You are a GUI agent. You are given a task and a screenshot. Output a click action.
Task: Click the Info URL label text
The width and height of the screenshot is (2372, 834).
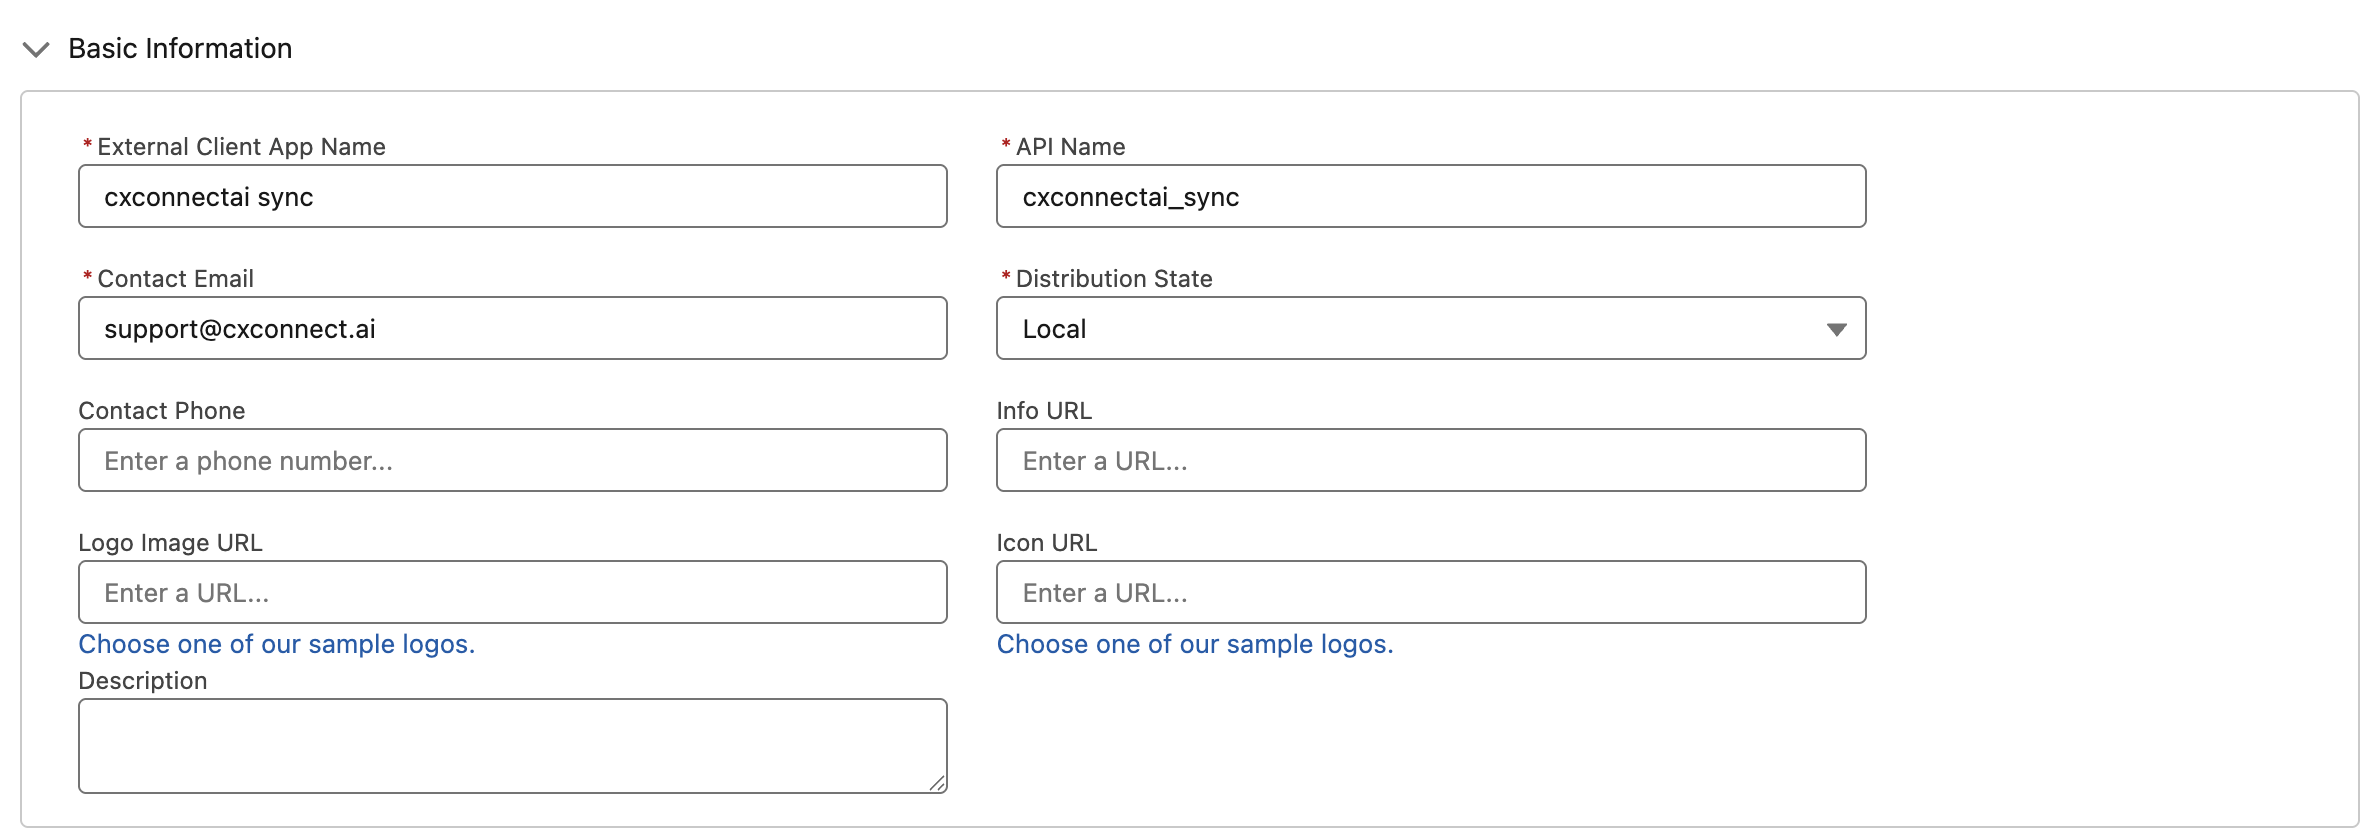(x=1044, y=411)
